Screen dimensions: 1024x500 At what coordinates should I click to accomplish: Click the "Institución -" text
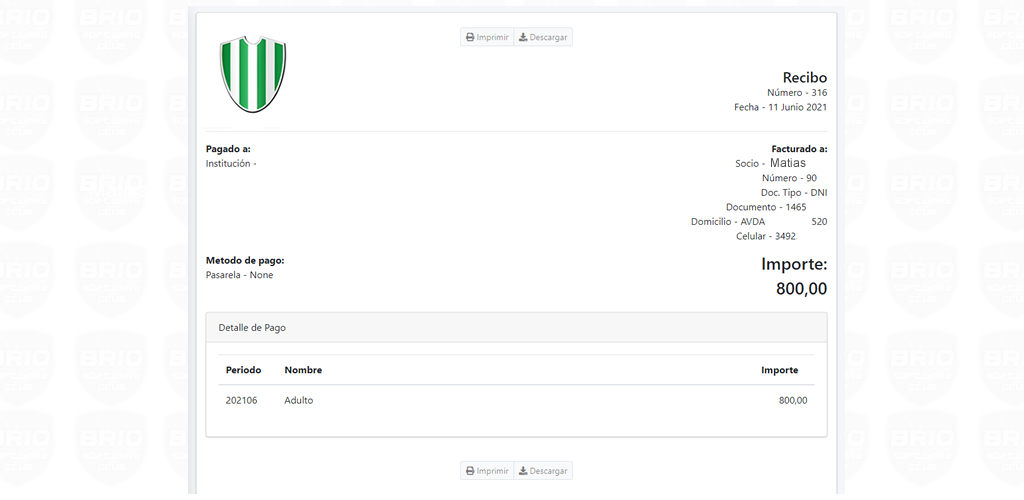(x=231, y=164)
